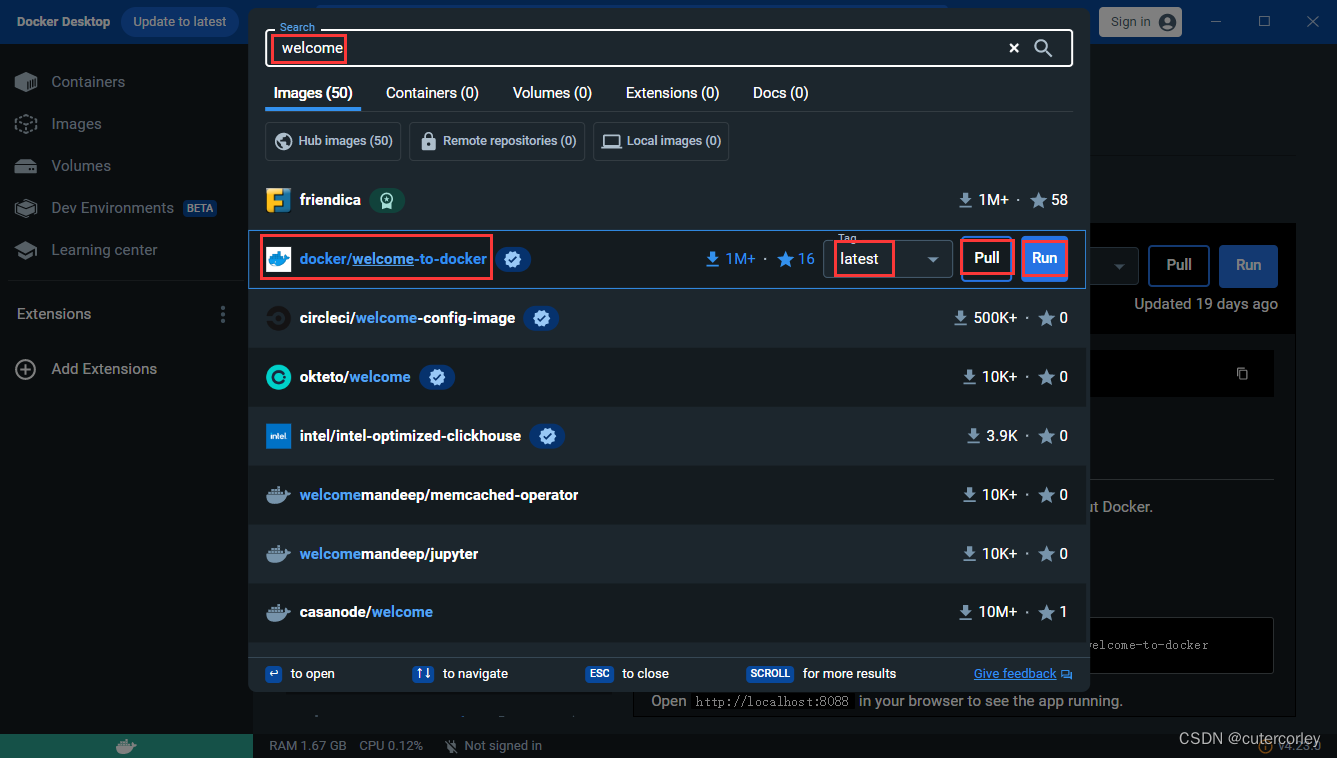Switch to Extensions (0) tab
Viewport: 1337px width, 758px height.
coord(672,93)
